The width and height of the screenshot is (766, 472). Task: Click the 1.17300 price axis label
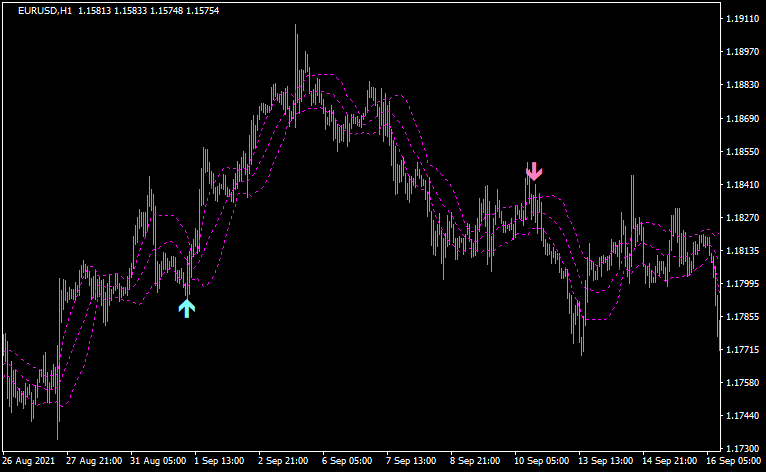pyautogui.click(x=741, y=448)
